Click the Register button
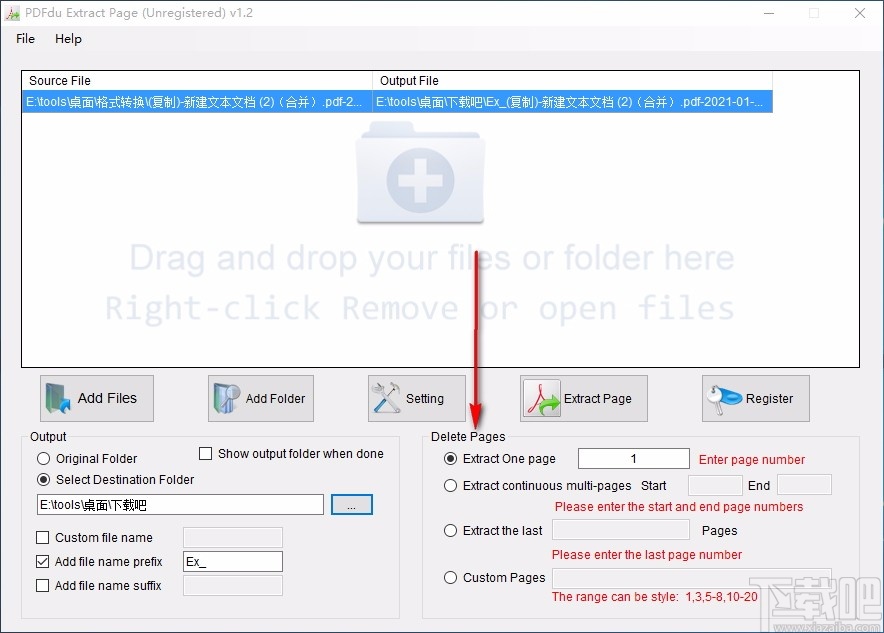The width and height of the screenshot is (884, 633). [755, 398]
